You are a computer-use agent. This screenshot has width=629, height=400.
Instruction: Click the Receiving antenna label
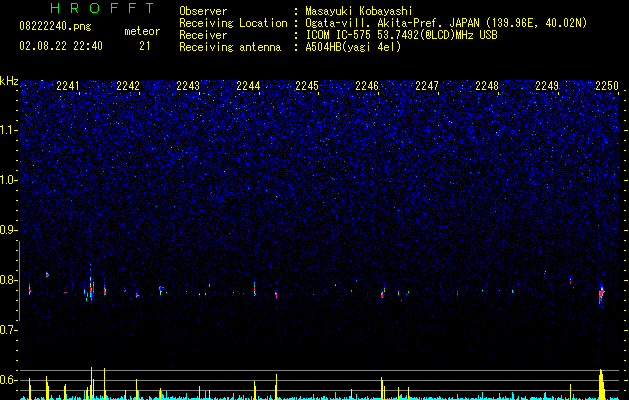[x=230, y=47]
